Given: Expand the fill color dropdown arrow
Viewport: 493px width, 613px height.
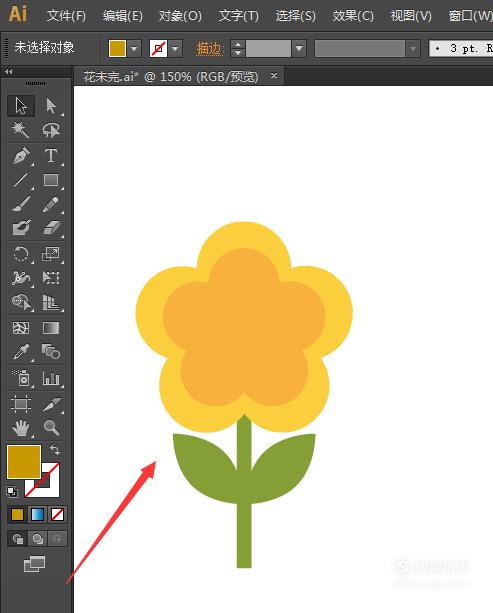Looking at the screenshot, I should 134,49.
